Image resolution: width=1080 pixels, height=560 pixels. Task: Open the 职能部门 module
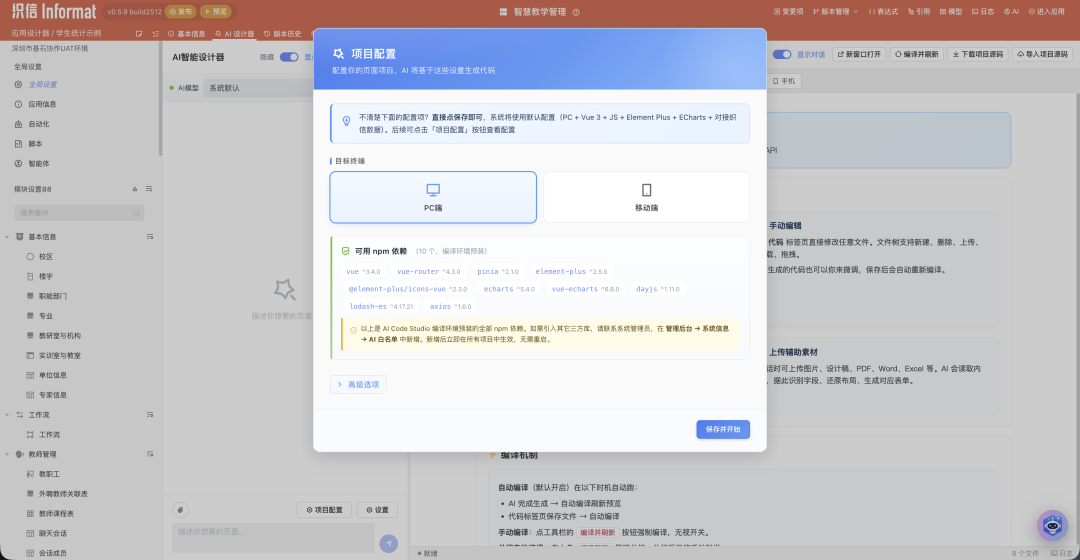point(52,296)
